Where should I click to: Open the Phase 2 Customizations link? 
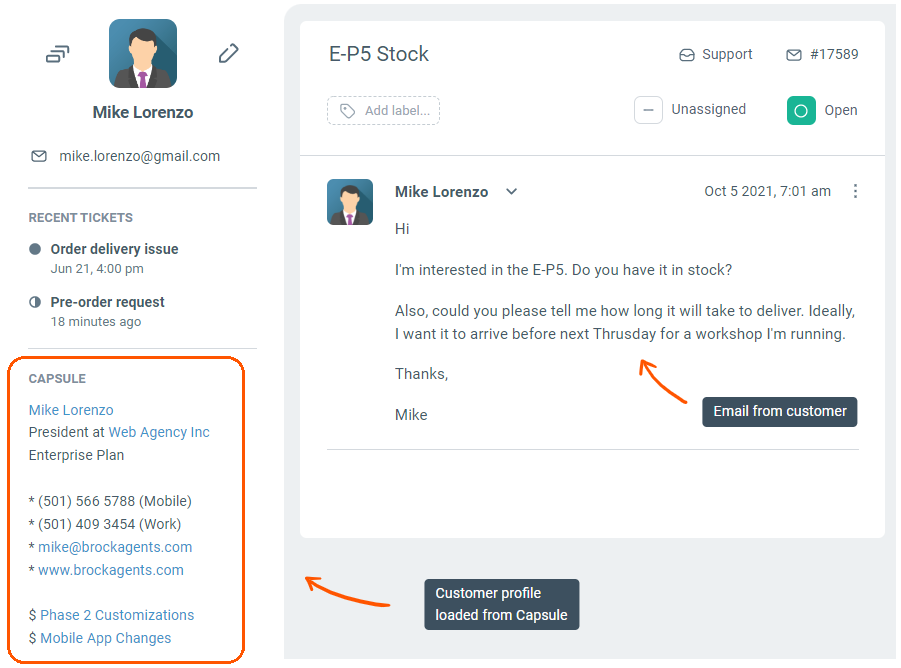pos(117,615)
